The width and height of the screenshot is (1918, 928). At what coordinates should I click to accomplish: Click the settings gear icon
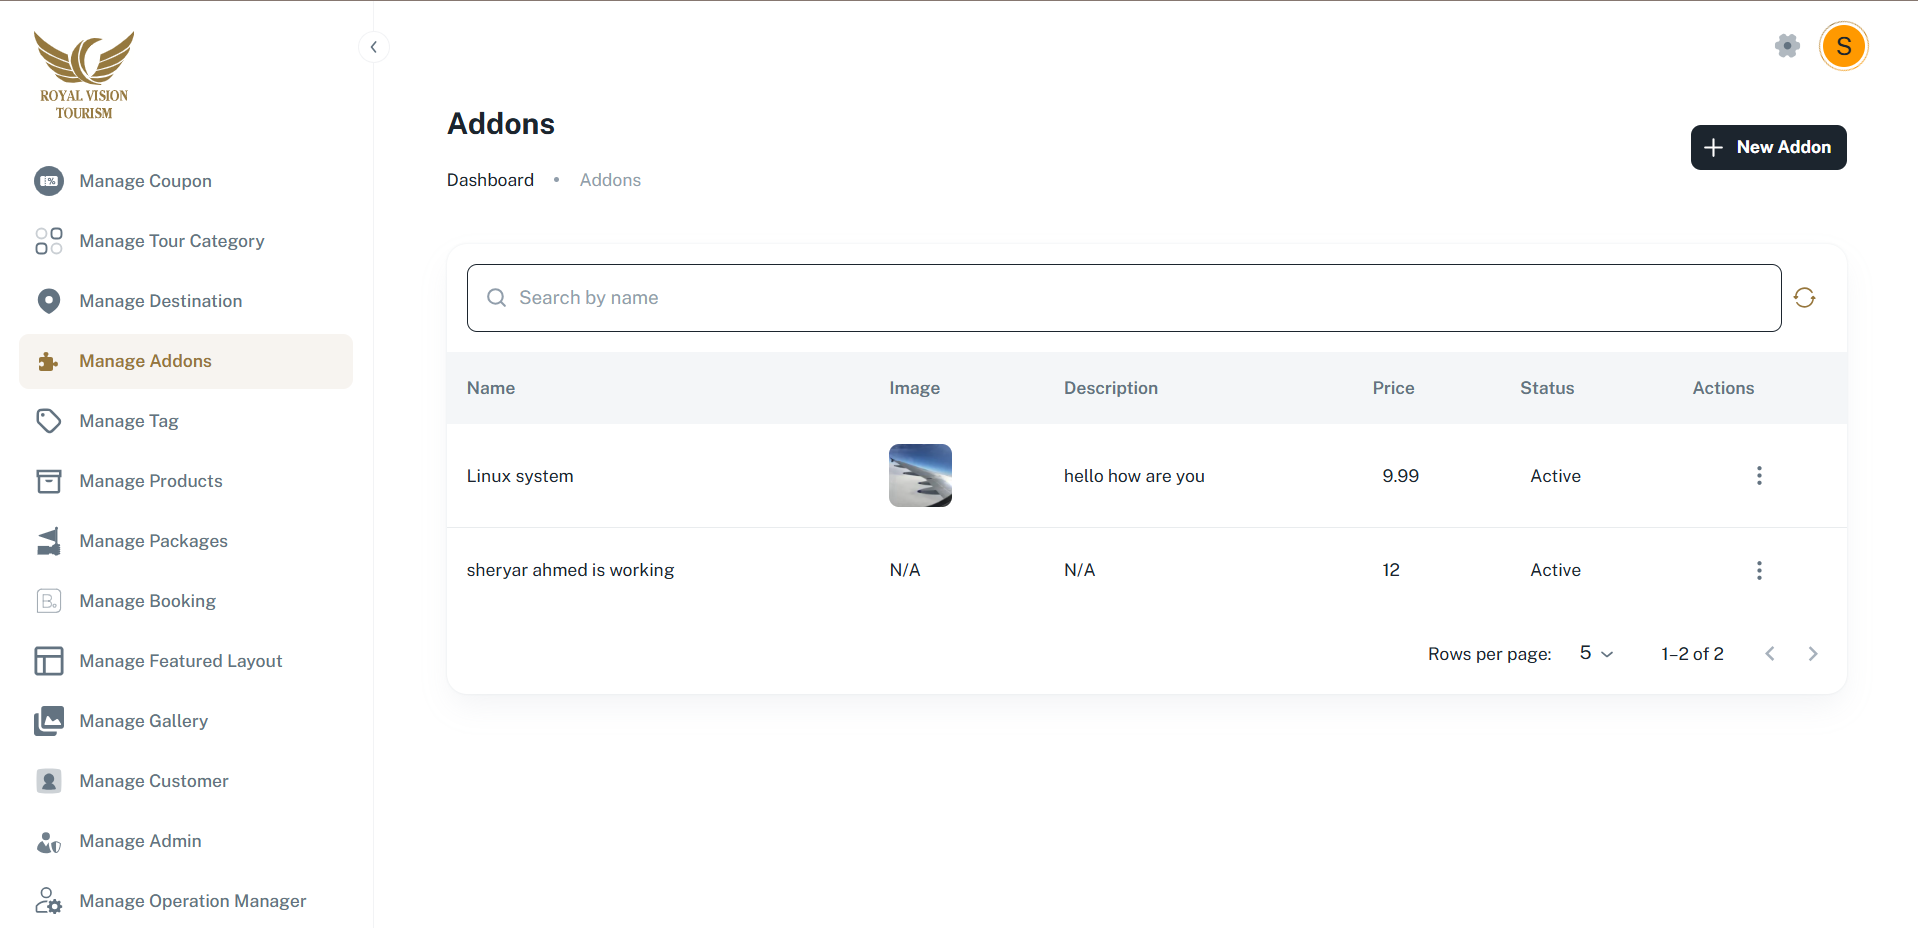click(1787, 46)
